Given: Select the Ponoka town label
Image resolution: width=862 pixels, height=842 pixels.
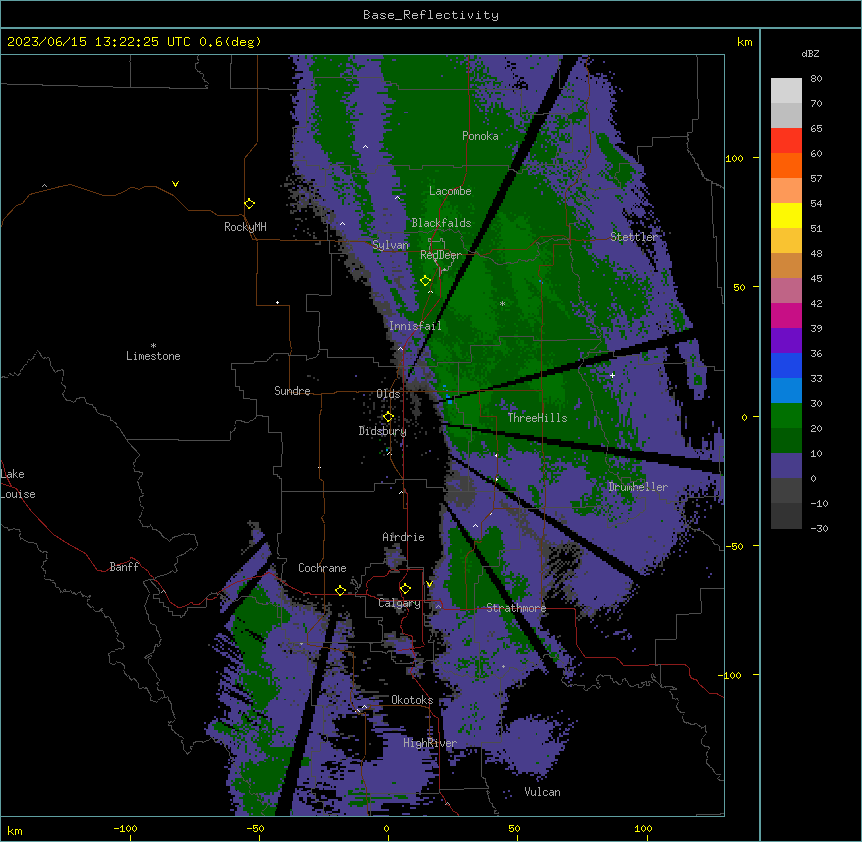Looking at the screenshot, I should (x=480, y=136).
